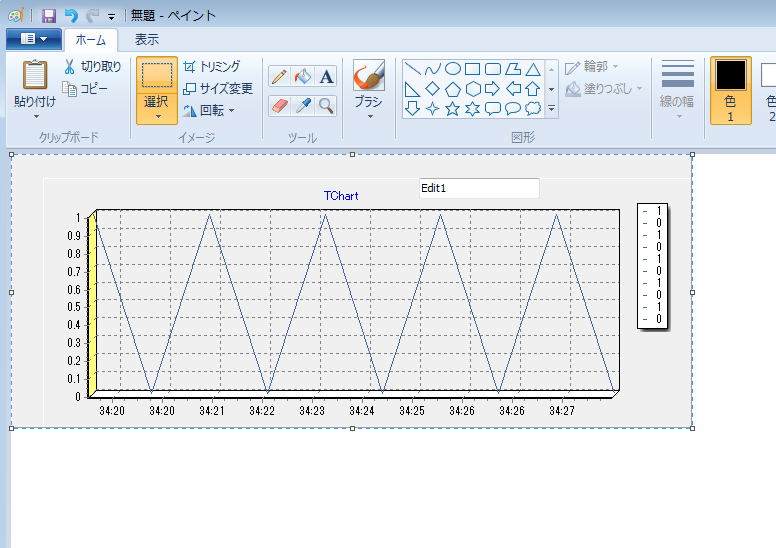This screenshot has height=548, width=776.
Task: Select the rounded rectangle shape
Action: tap(493, 69)
